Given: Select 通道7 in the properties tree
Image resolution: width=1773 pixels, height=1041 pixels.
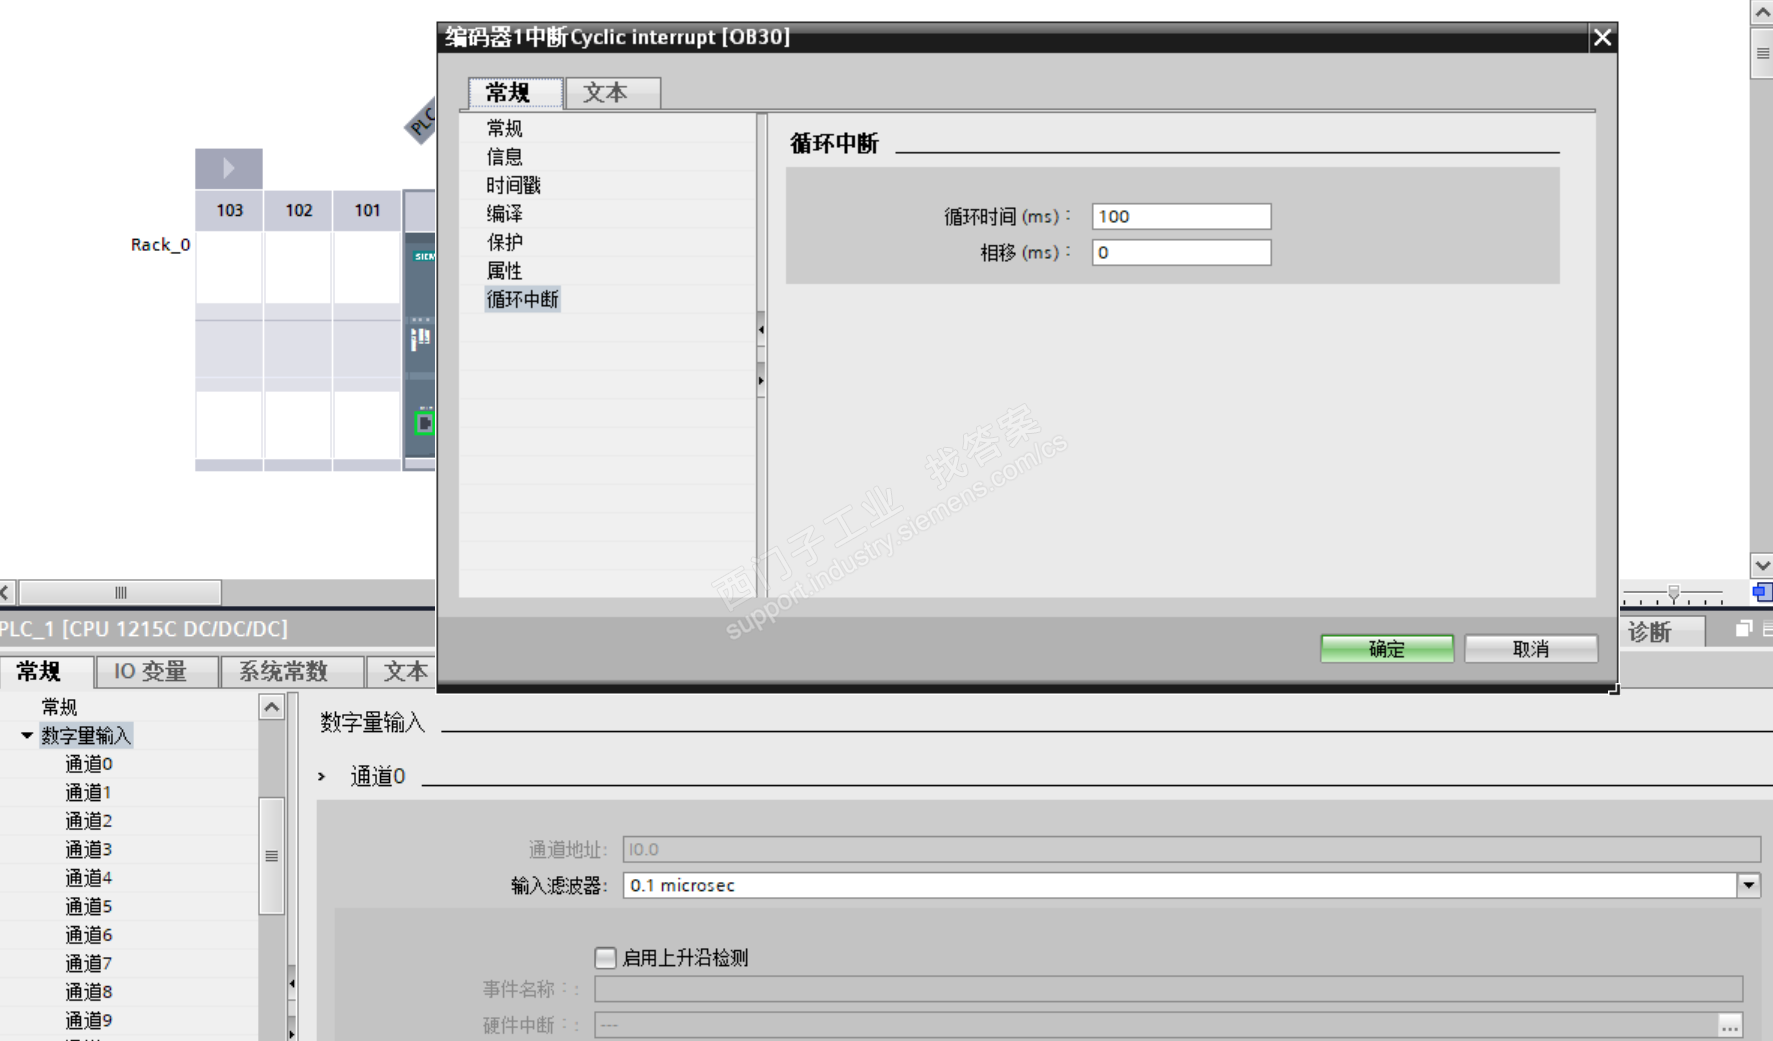Looking at the screenshot, I should pyautogui.click(x=89, y=963).
